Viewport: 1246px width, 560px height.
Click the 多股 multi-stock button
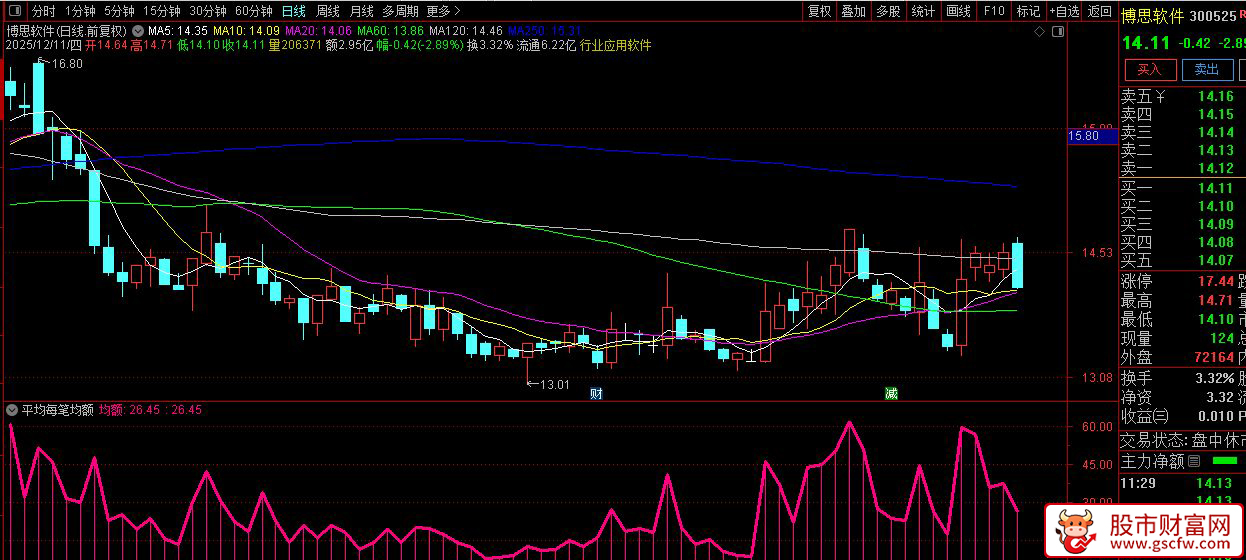pyautogui.click(x=888, y=12)
